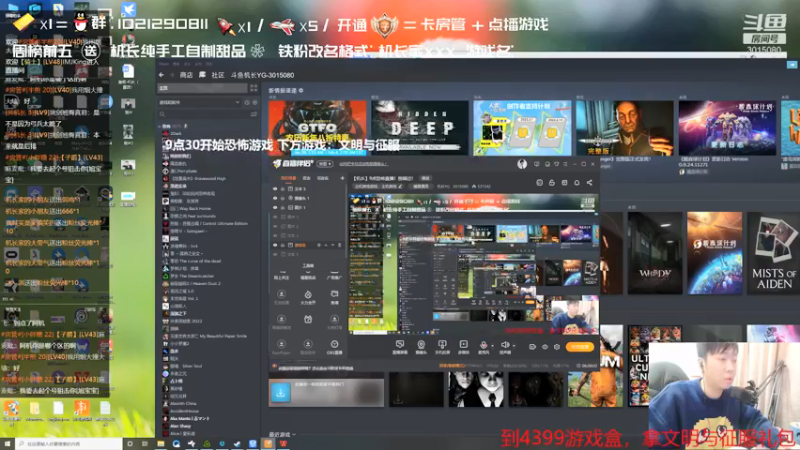This screenshot has height=450, width=800.
Task: Select 'Control Ultimate Edition' in game list
Action: (x=205, y=223)
